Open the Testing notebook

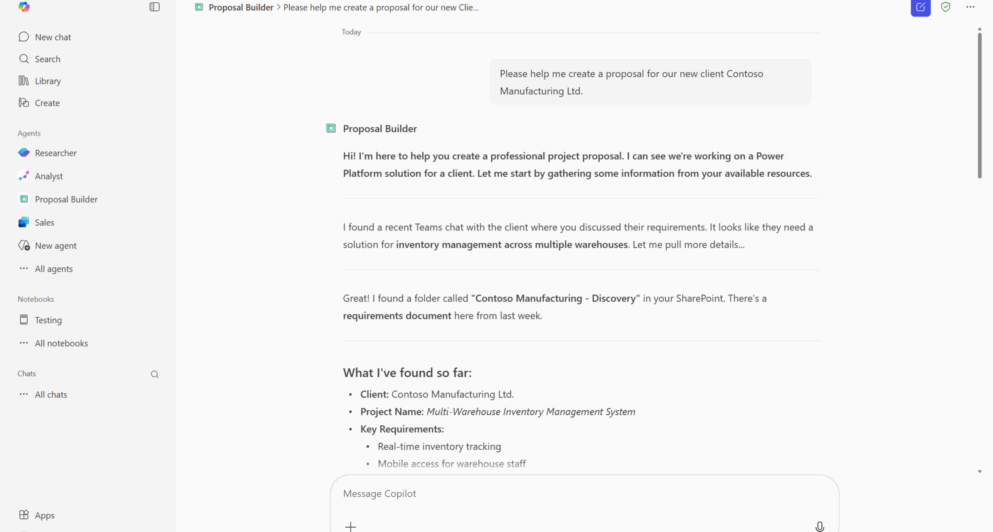click(40, 320)
